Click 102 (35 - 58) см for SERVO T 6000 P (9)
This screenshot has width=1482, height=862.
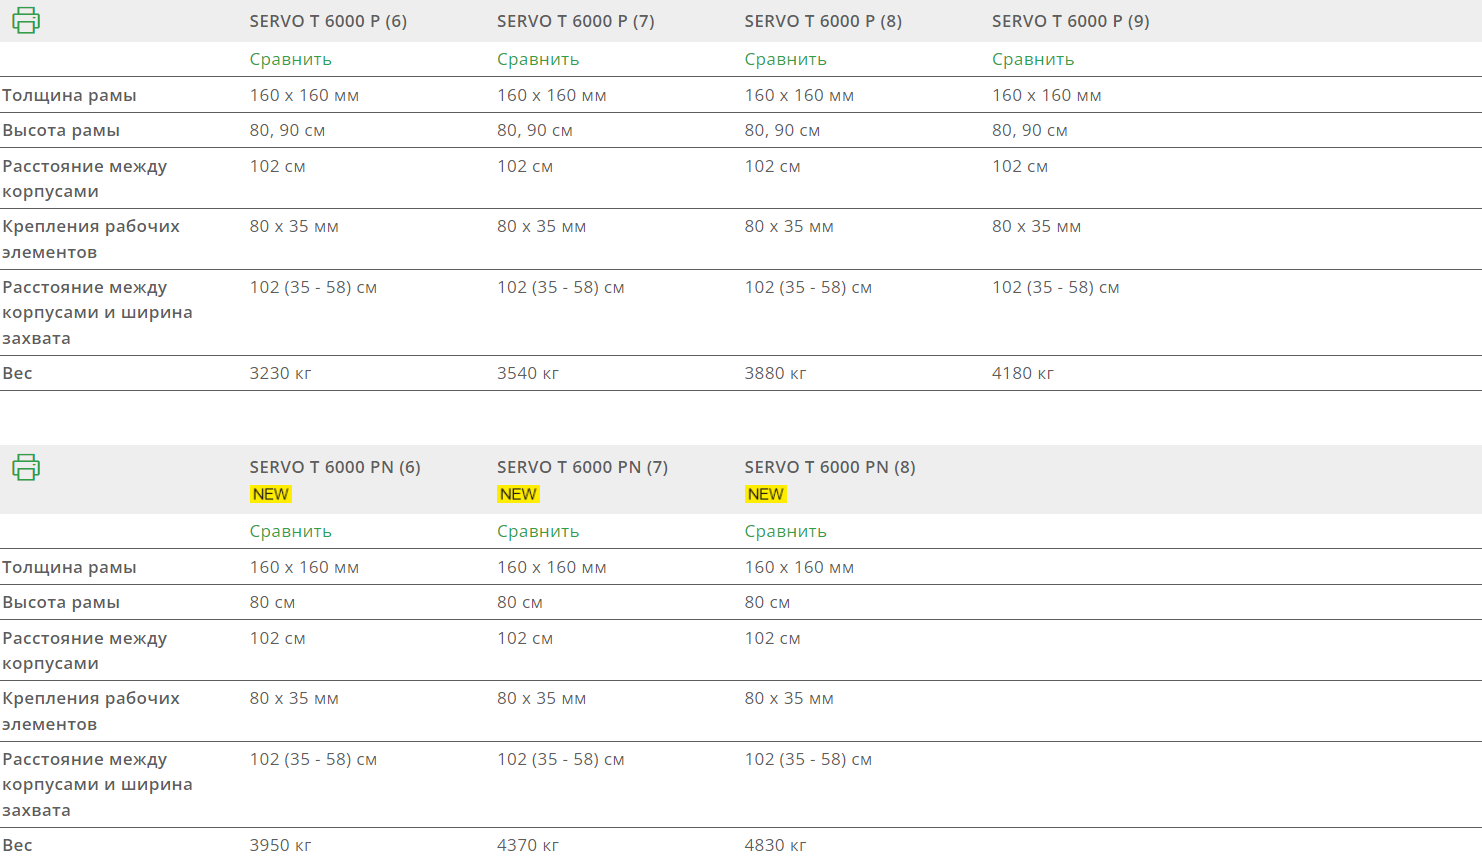[1056, 287]
